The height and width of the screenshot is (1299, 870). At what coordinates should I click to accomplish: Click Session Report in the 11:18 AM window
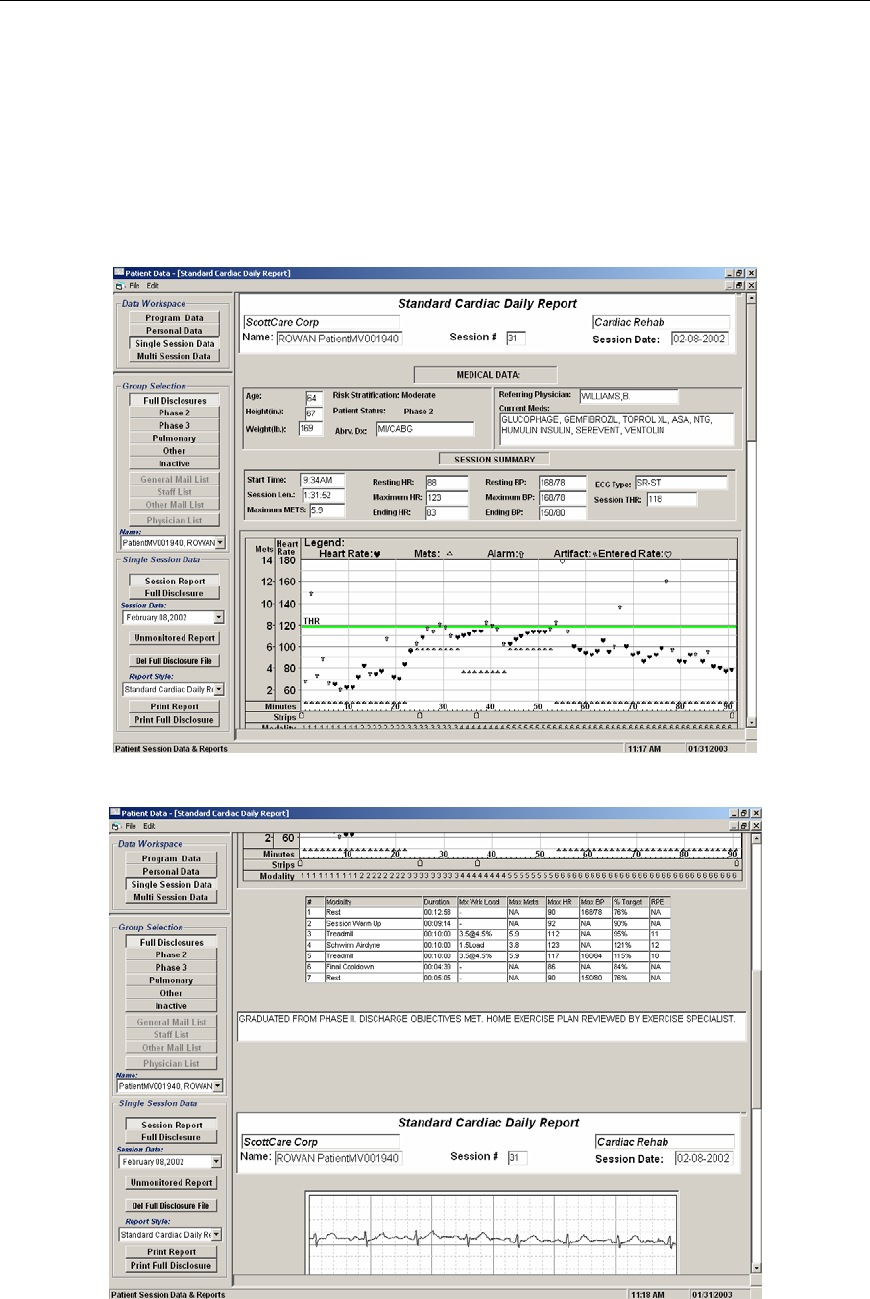tap(171, 1125)
